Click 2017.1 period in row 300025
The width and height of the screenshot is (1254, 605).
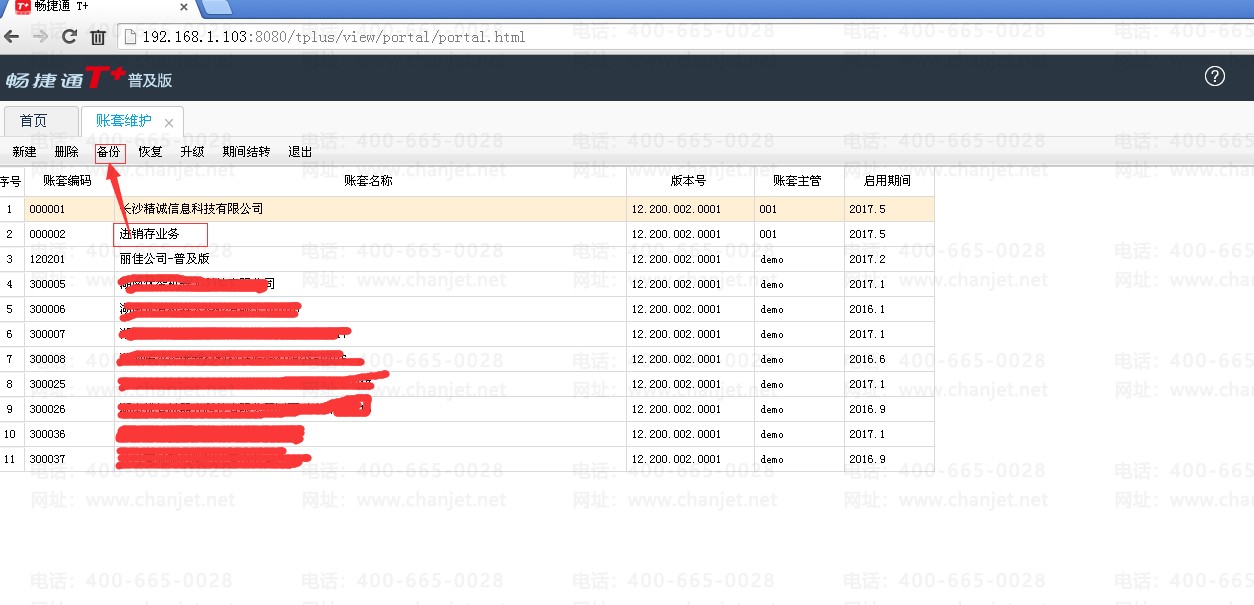[x=867, y=384]
